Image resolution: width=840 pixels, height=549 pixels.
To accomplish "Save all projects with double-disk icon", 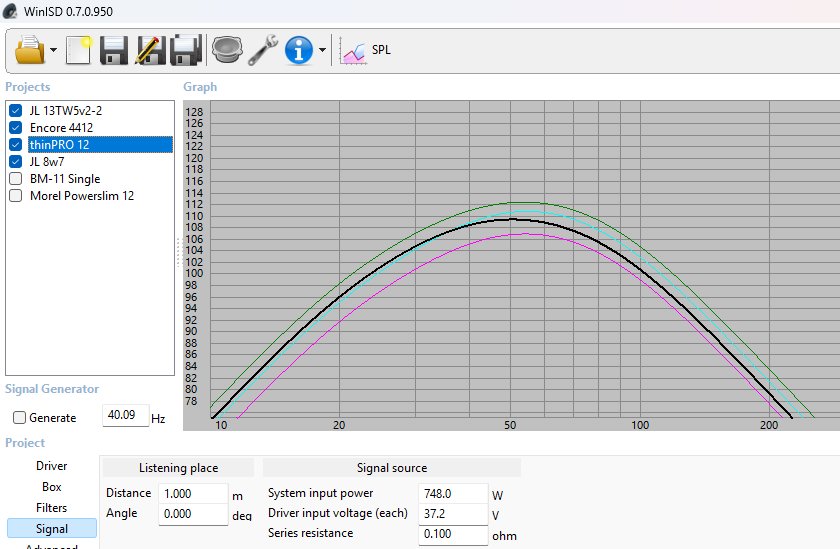I will pos(186,50).
